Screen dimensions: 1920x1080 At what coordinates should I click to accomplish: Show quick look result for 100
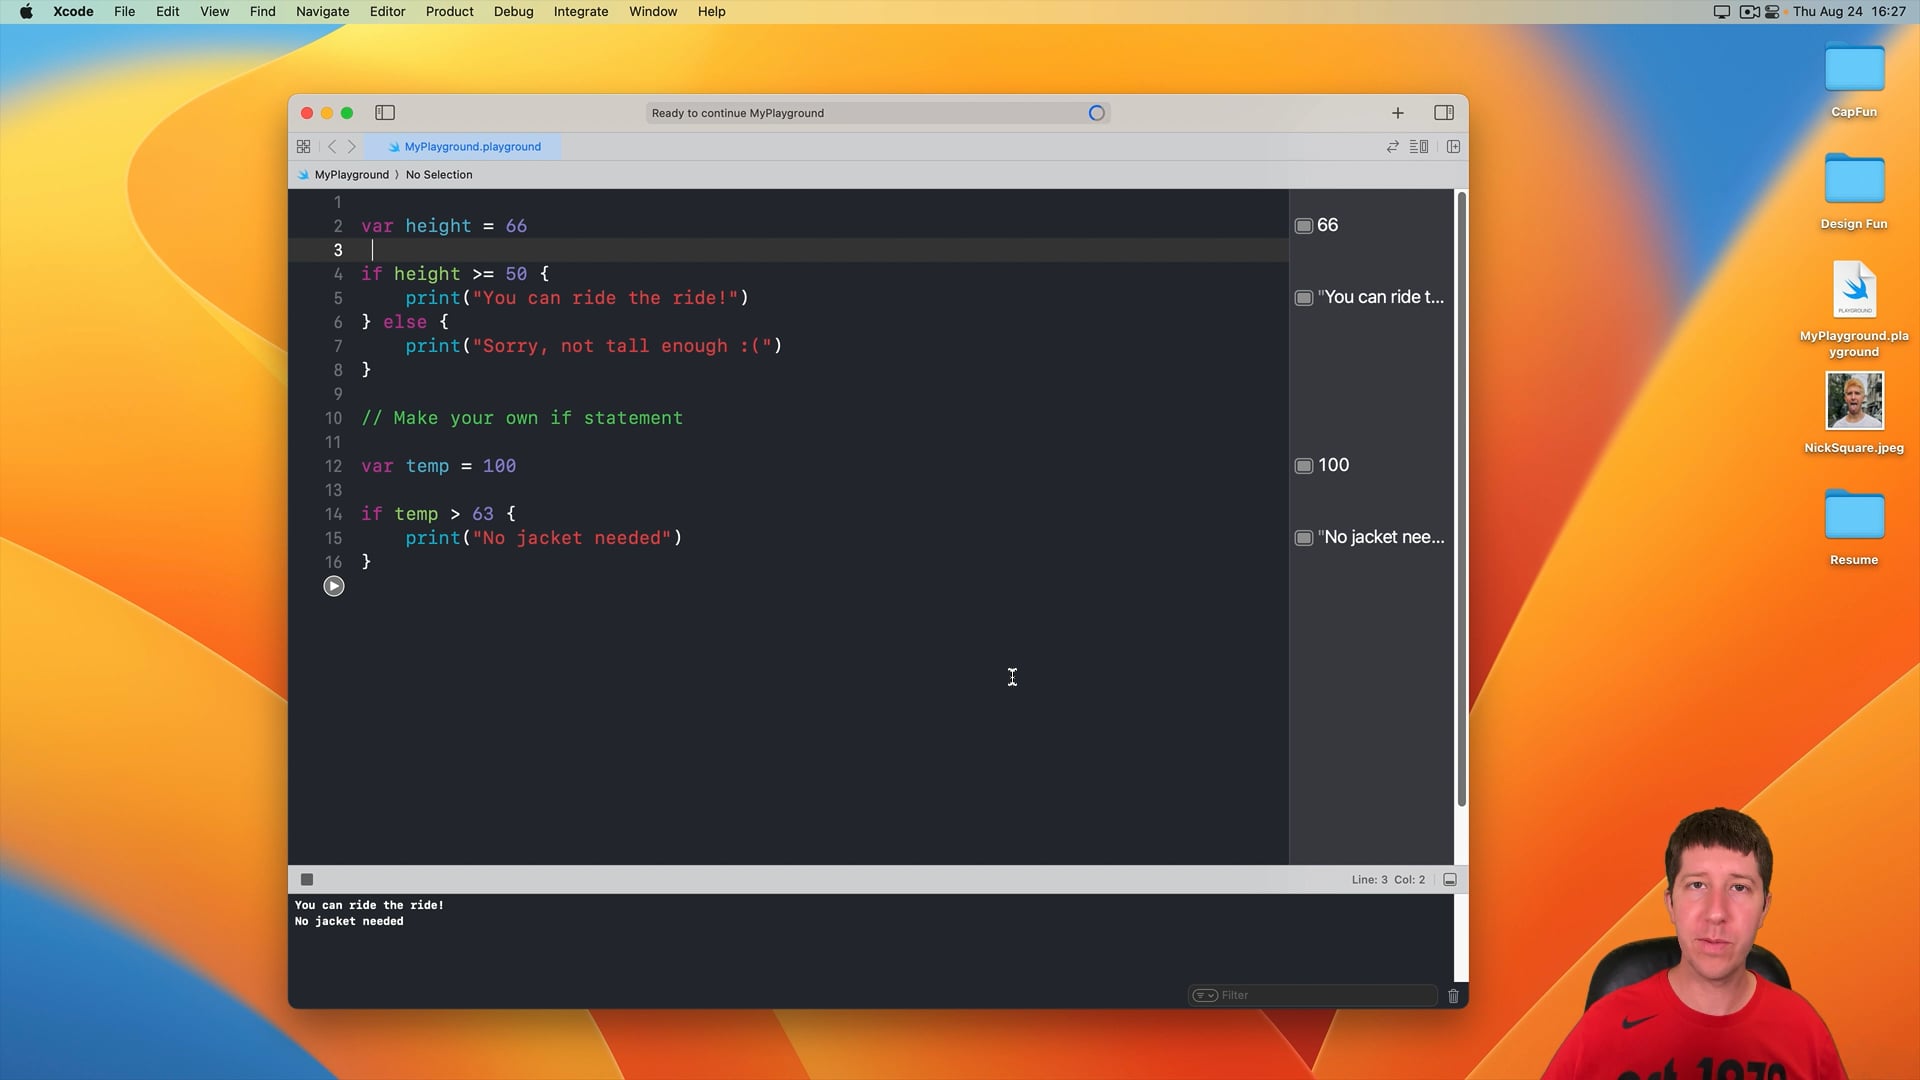[x=1304, y=466]
